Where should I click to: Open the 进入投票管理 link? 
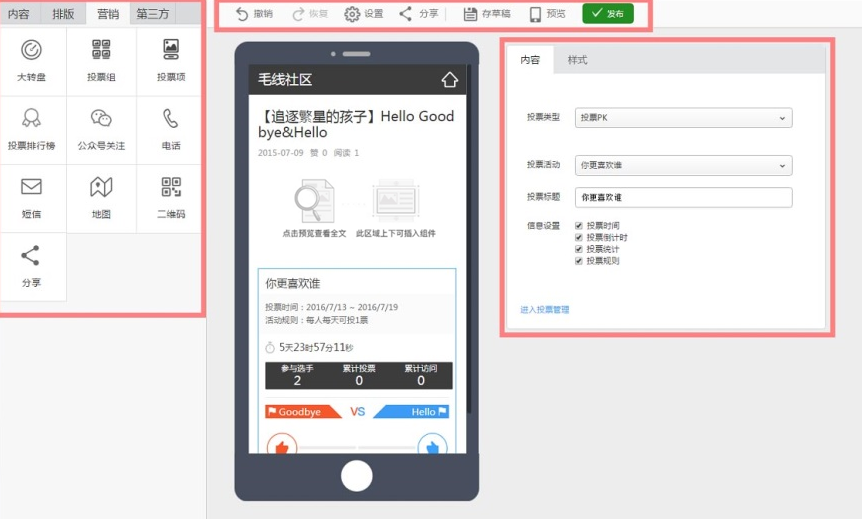(x=544, y=310)
